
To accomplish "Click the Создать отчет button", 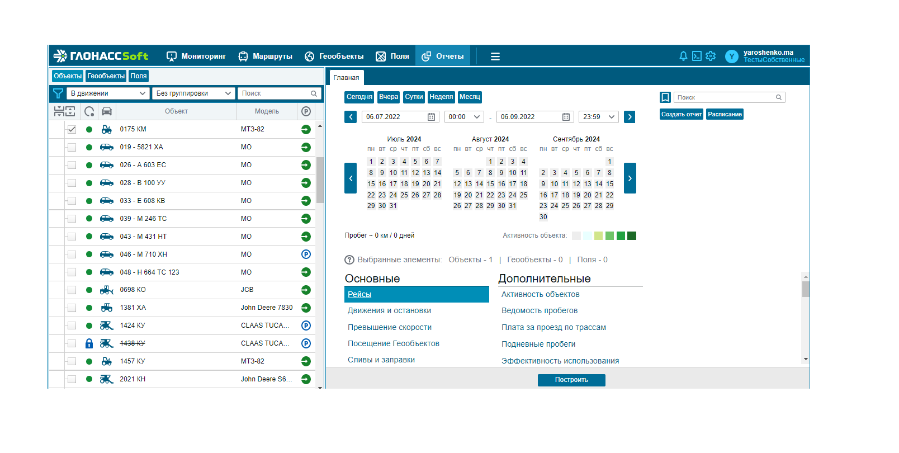I will click(x=681, y=115).
